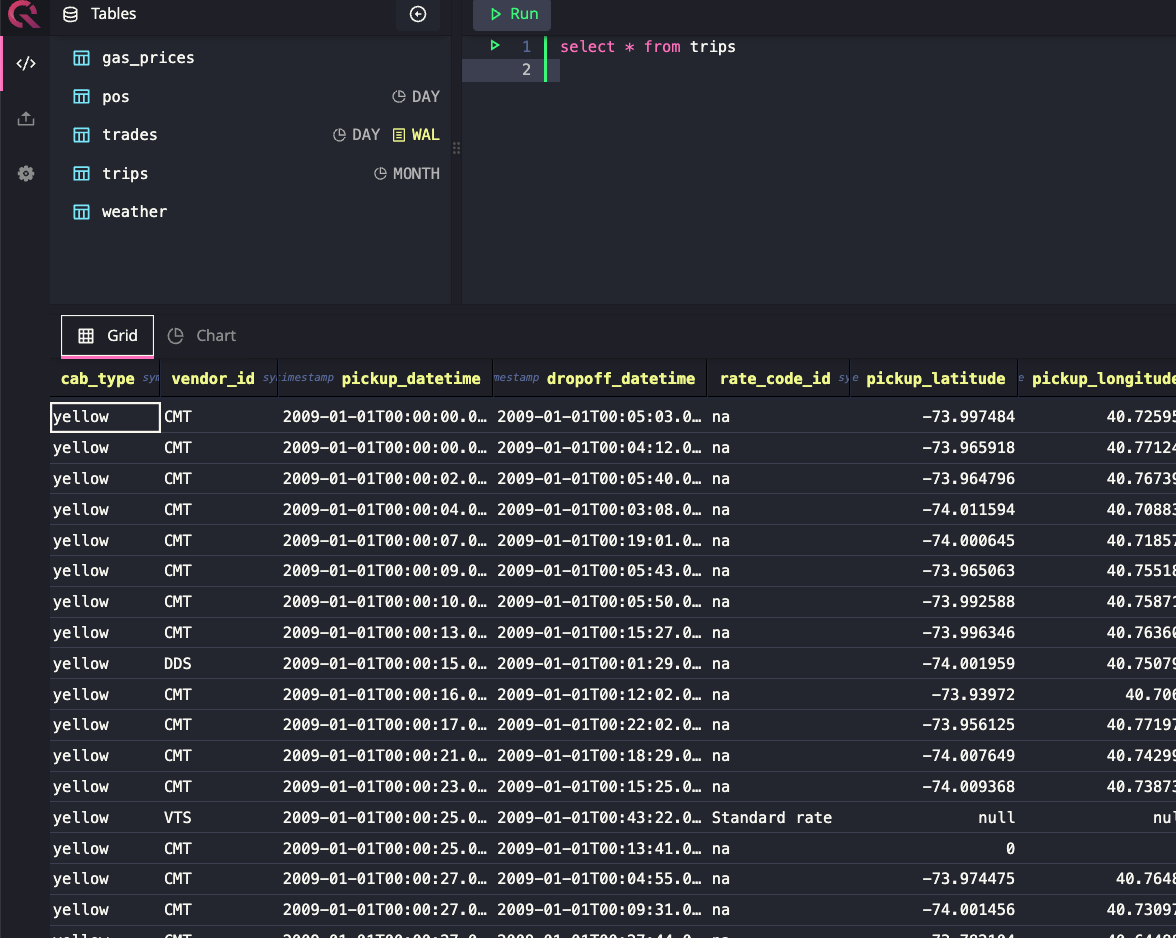Screen dimensions: 1176x938
Task: Click the trips table icon
Action: point(81,174)
